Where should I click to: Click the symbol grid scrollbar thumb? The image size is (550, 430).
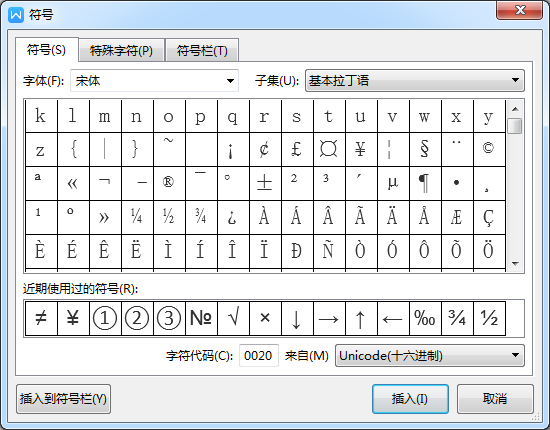pos(515,126)
